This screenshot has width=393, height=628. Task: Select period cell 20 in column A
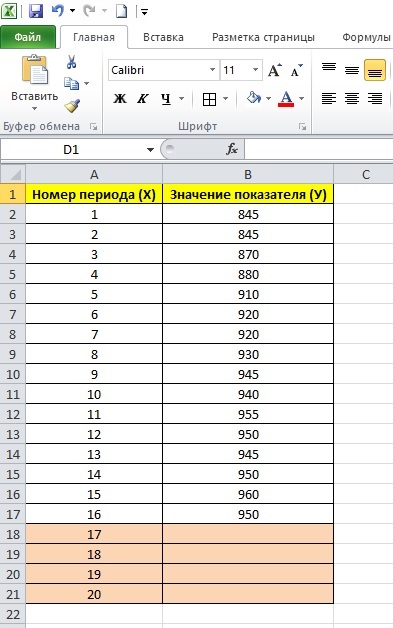pos(94,594)
